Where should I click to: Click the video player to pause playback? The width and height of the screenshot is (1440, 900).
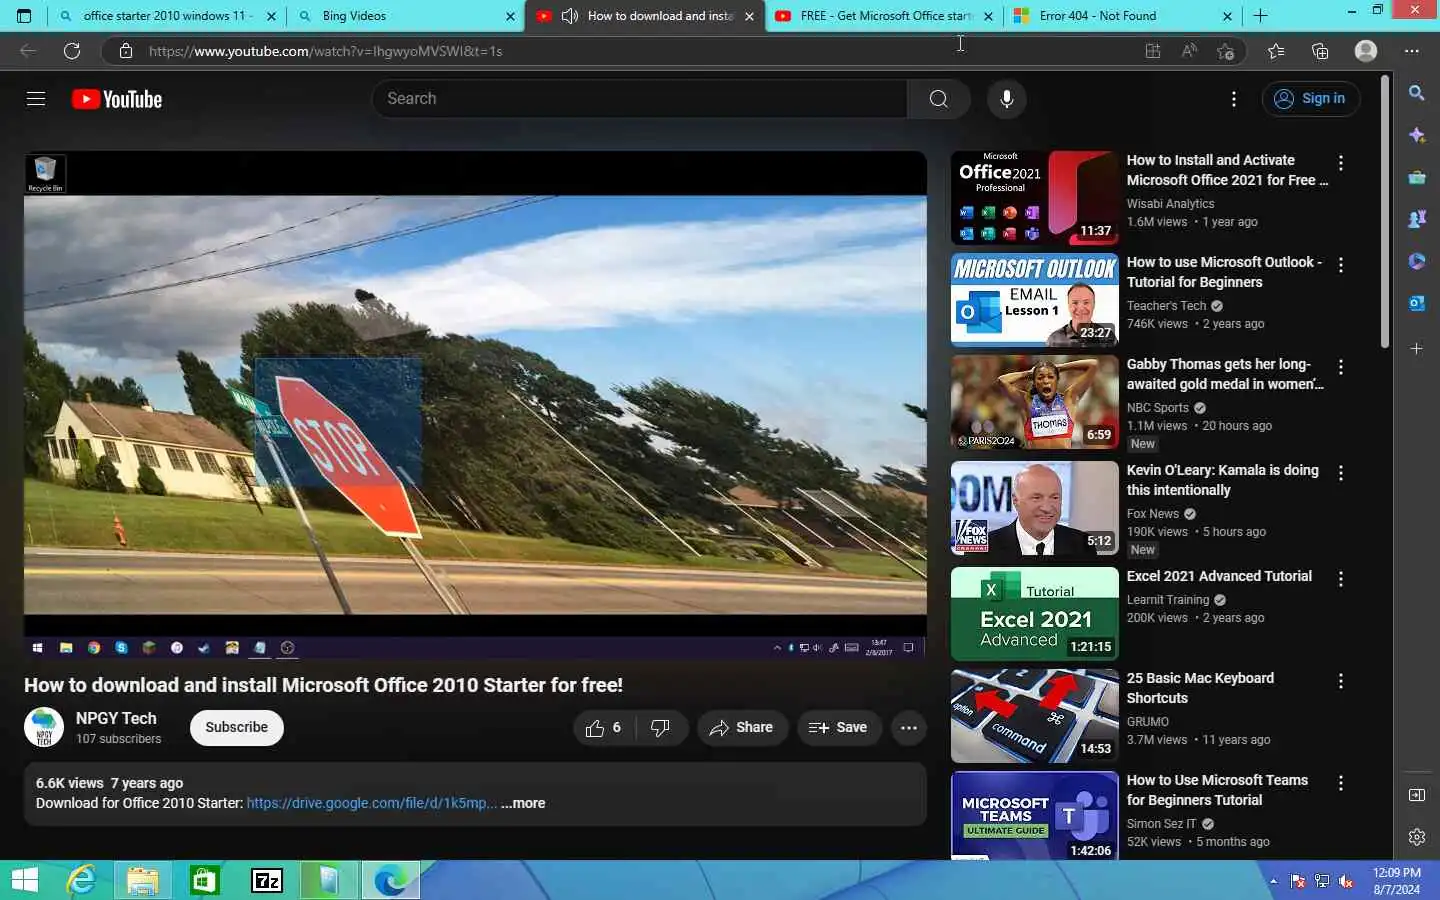pos(475,405)
